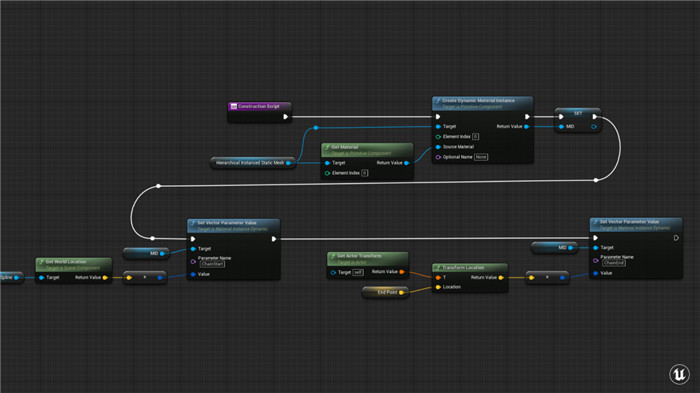Click the Unreal Engine logo icon
Image resolution: width=700 pixels, height=393 pixels.
tap(679, 374)
